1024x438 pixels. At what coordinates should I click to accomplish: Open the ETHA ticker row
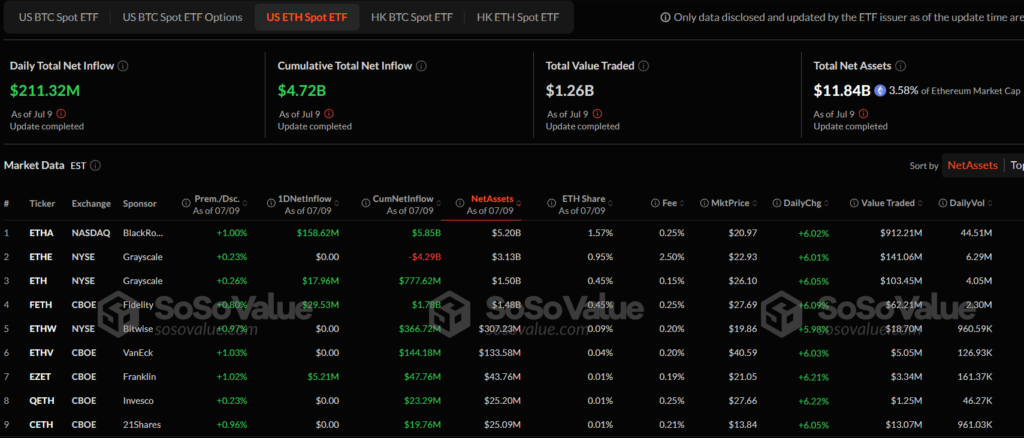[42, 233]
